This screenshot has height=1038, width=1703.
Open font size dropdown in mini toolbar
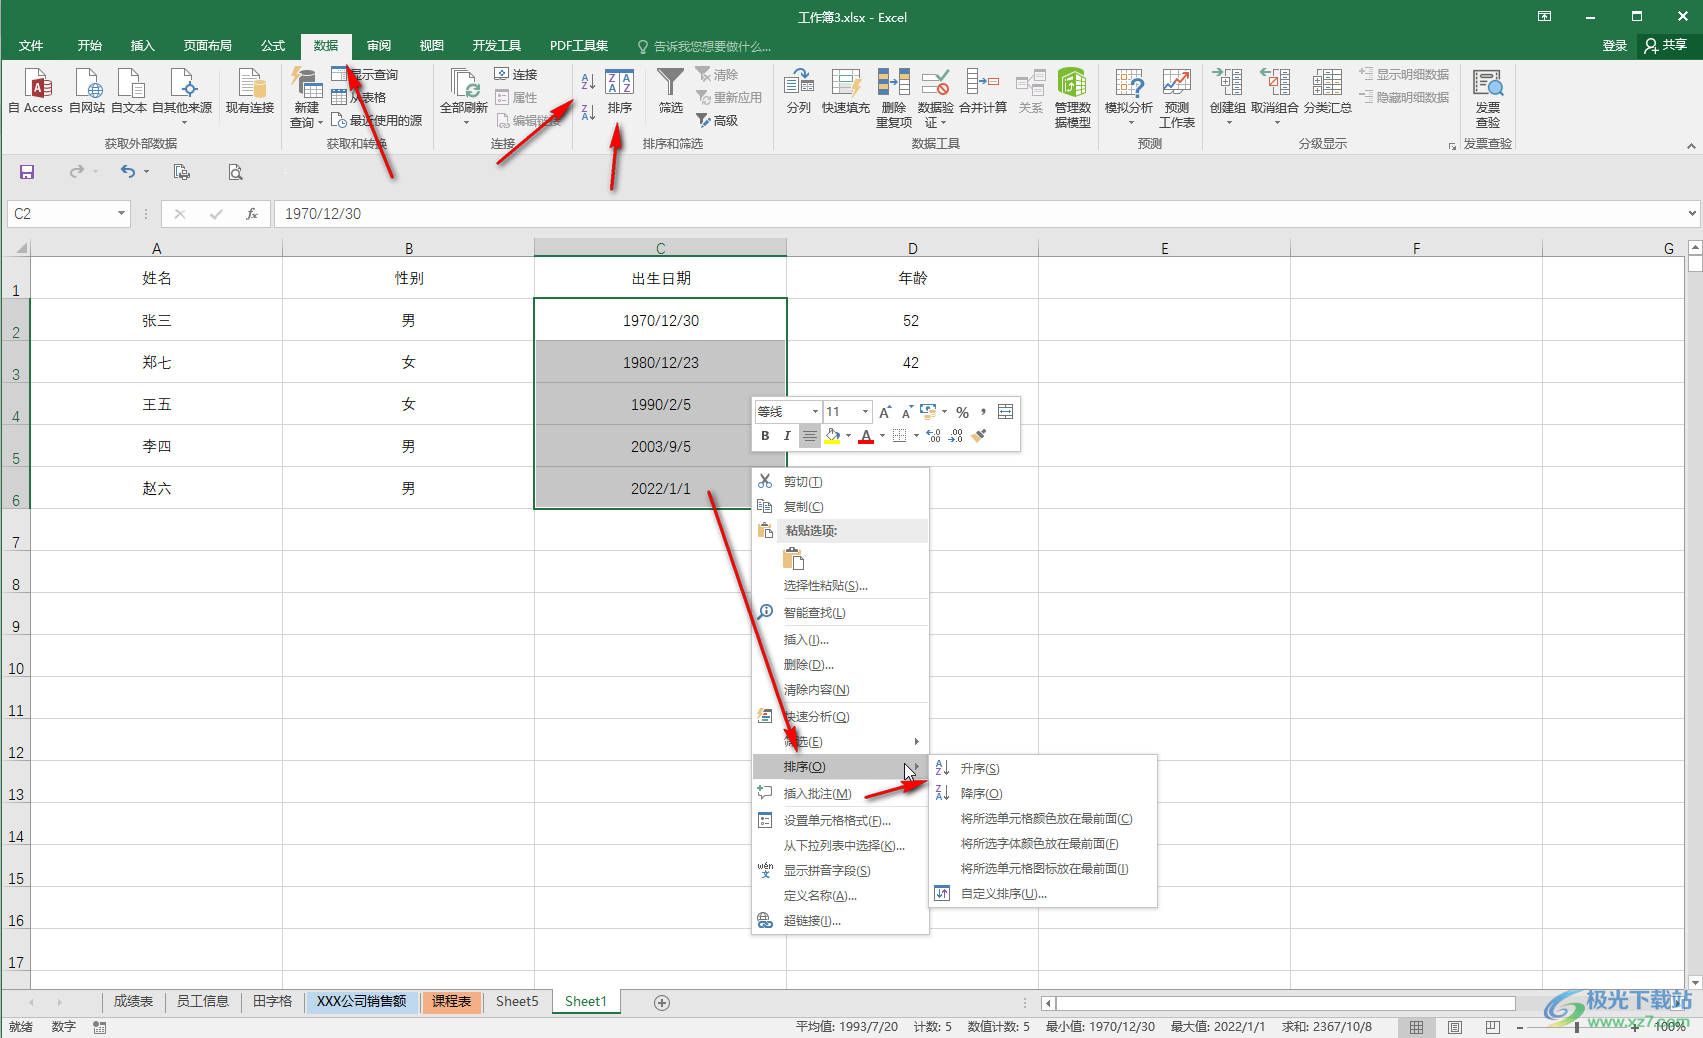click(865, 412)
